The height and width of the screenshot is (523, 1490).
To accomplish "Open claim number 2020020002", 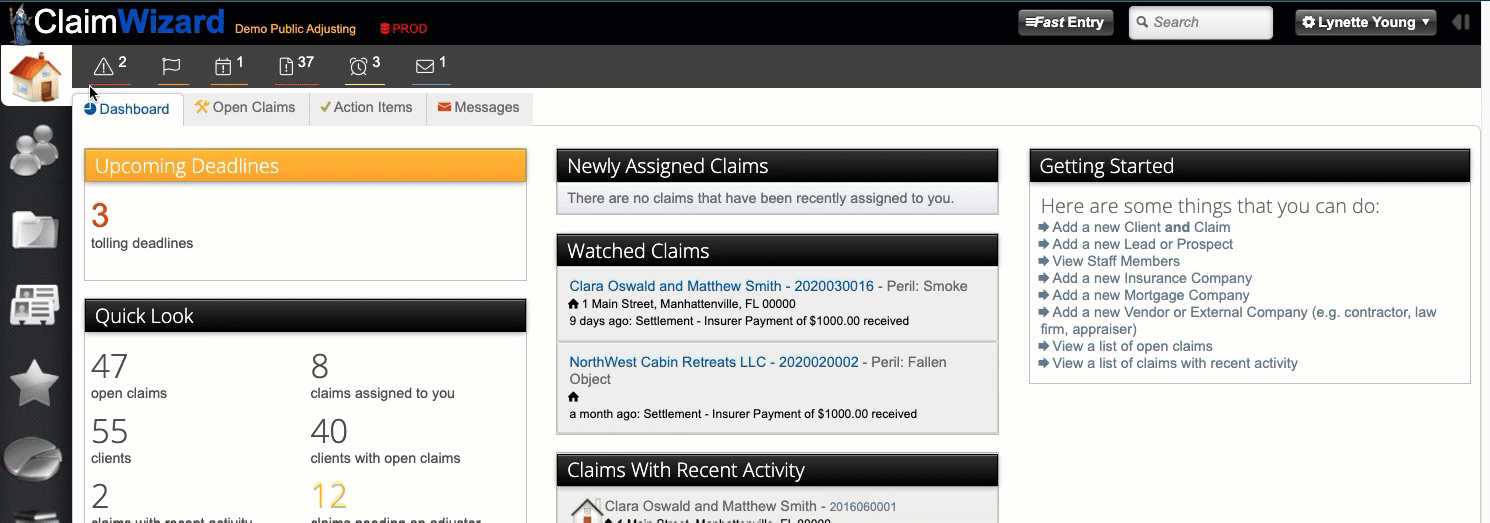I will pos(818,362).
